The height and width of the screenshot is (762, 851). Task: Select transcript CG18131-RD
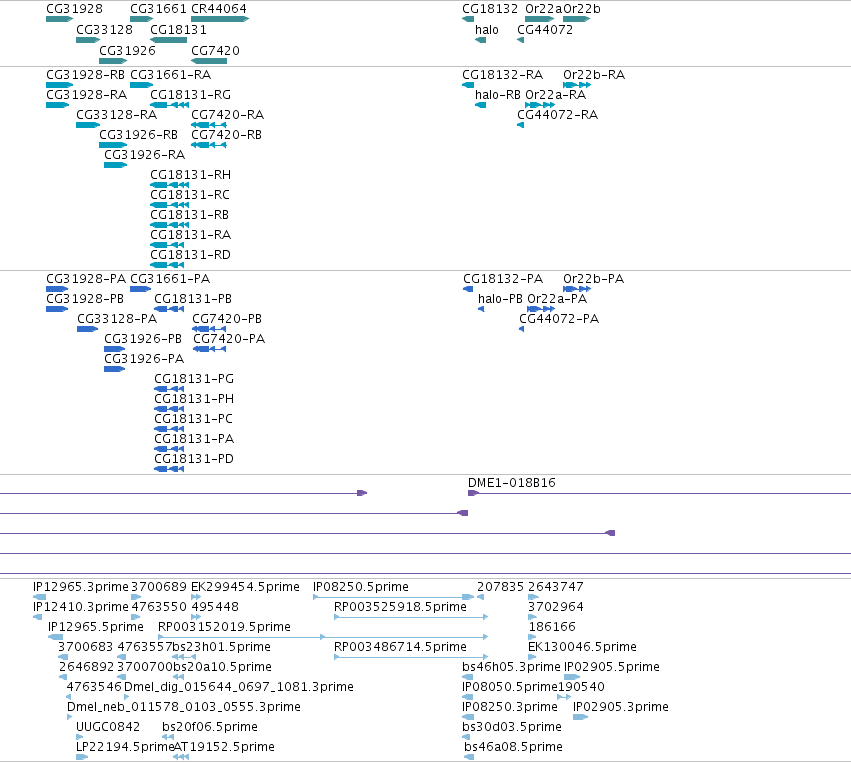(167, 265)
